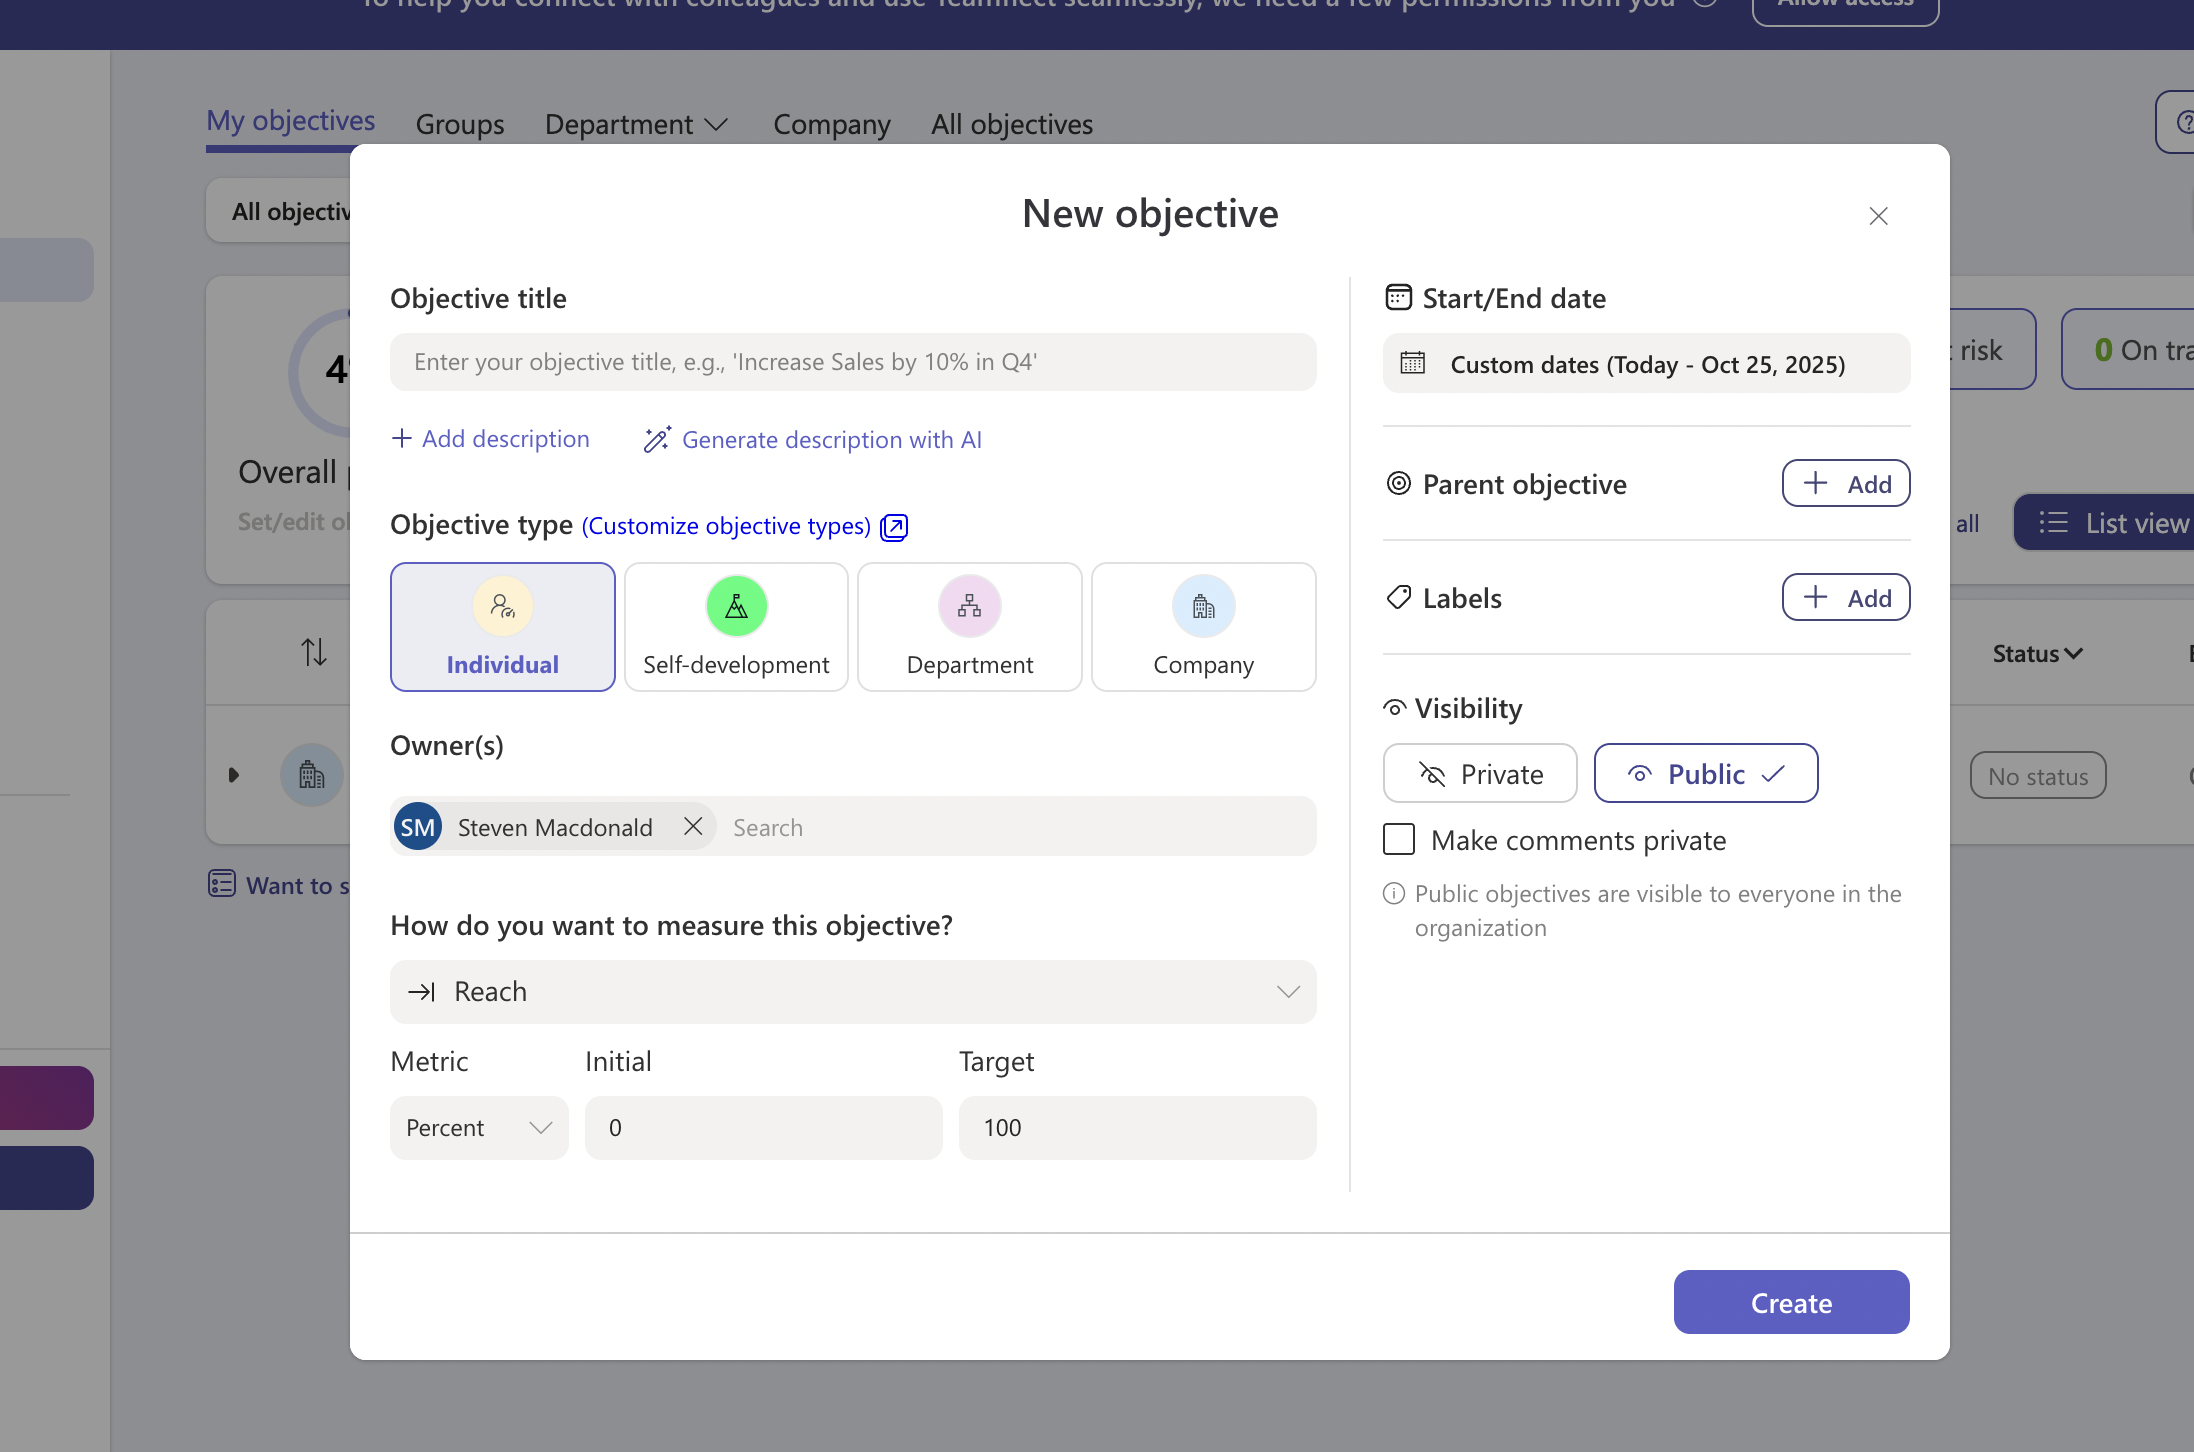2194x1452 pixels.
Task: Switch to Groups tab
Action: point(460,124)
